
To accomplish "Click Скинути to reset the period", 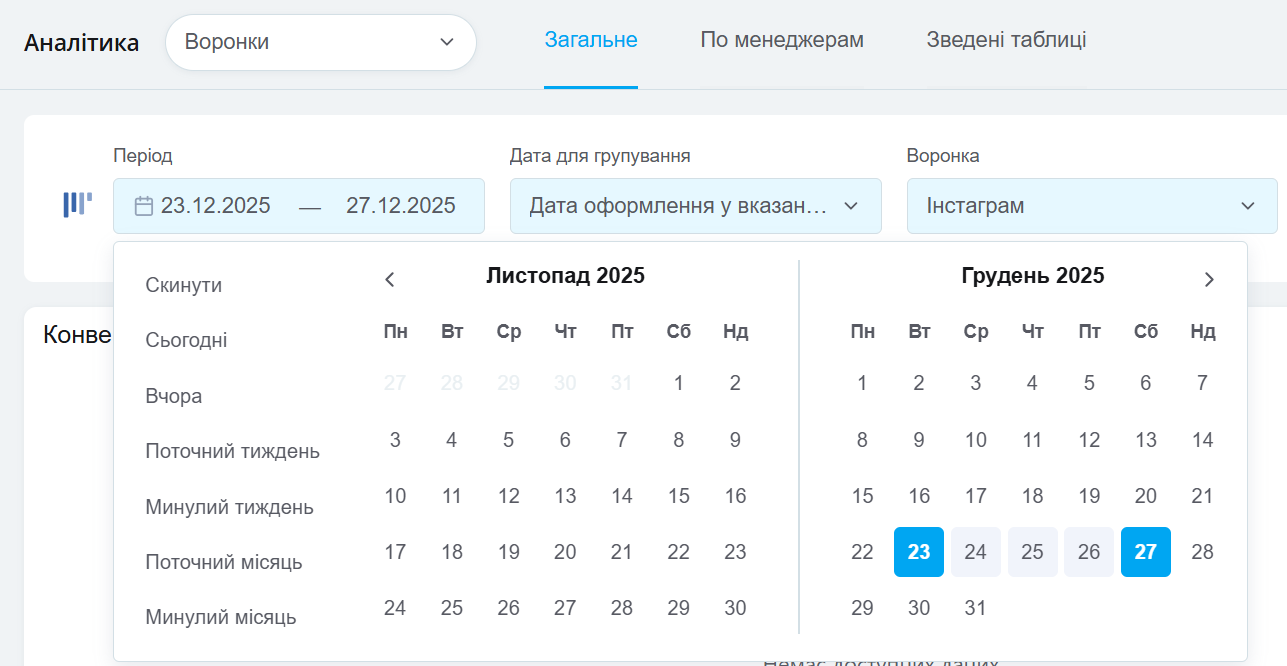I will 184,285.
